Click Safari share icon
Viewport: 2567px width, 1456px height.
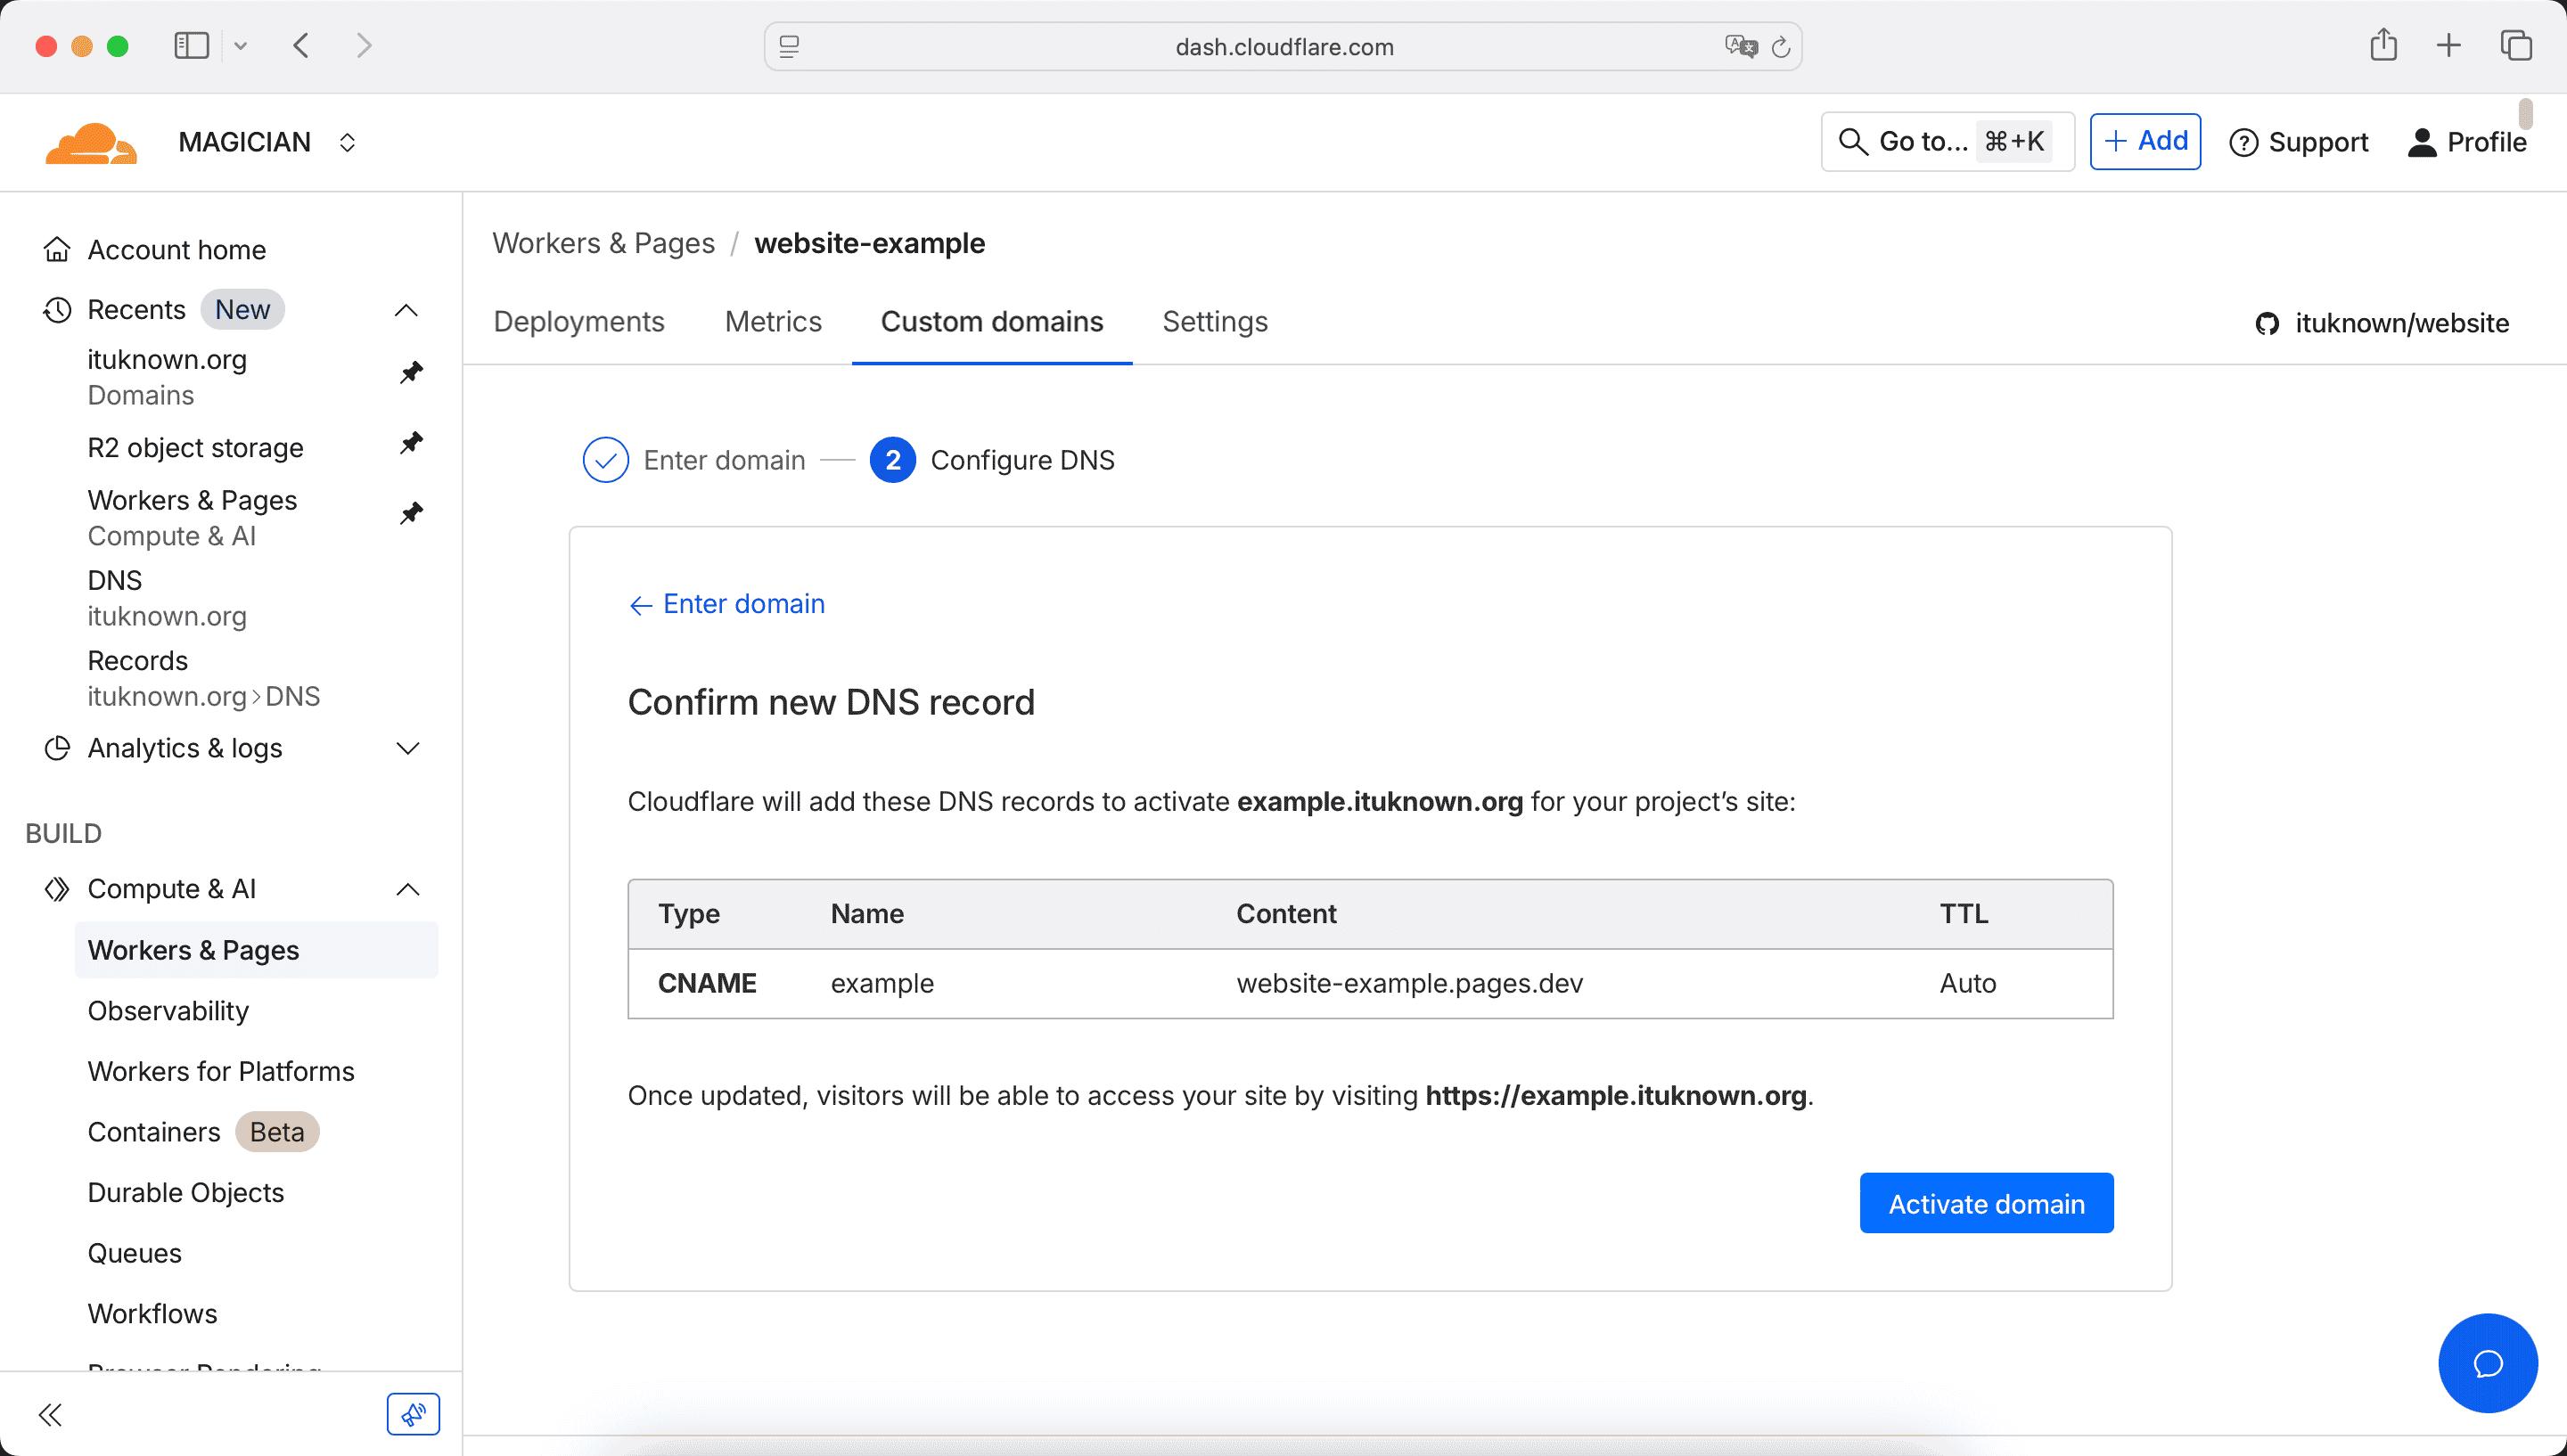point(2383,45)
